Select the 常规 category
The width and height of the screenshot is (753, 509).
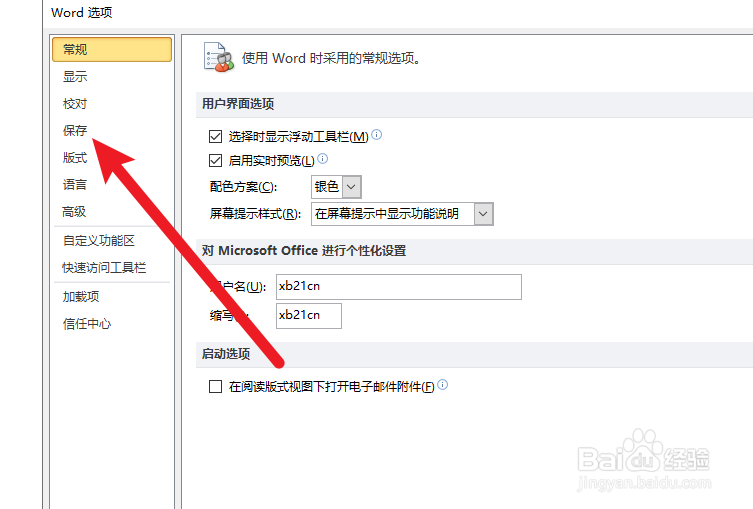click(112, 49)
